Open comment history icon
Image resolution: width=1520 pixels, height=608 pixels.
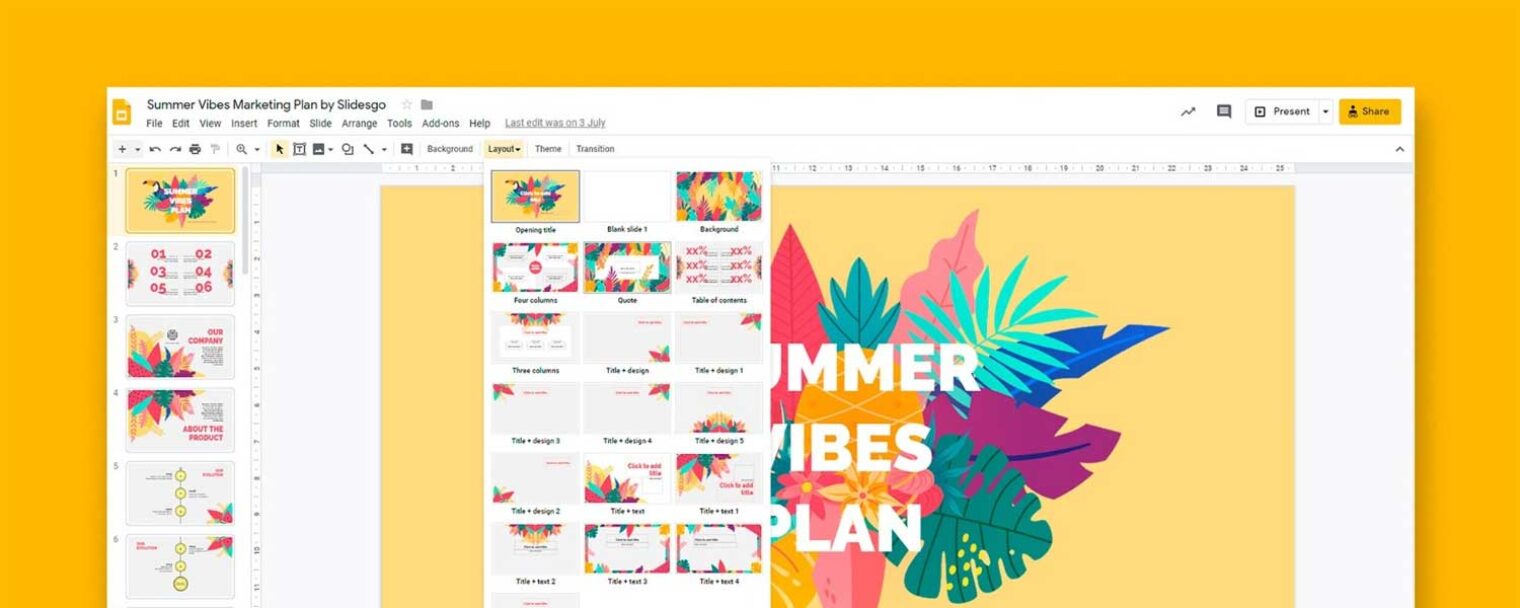1222,111
